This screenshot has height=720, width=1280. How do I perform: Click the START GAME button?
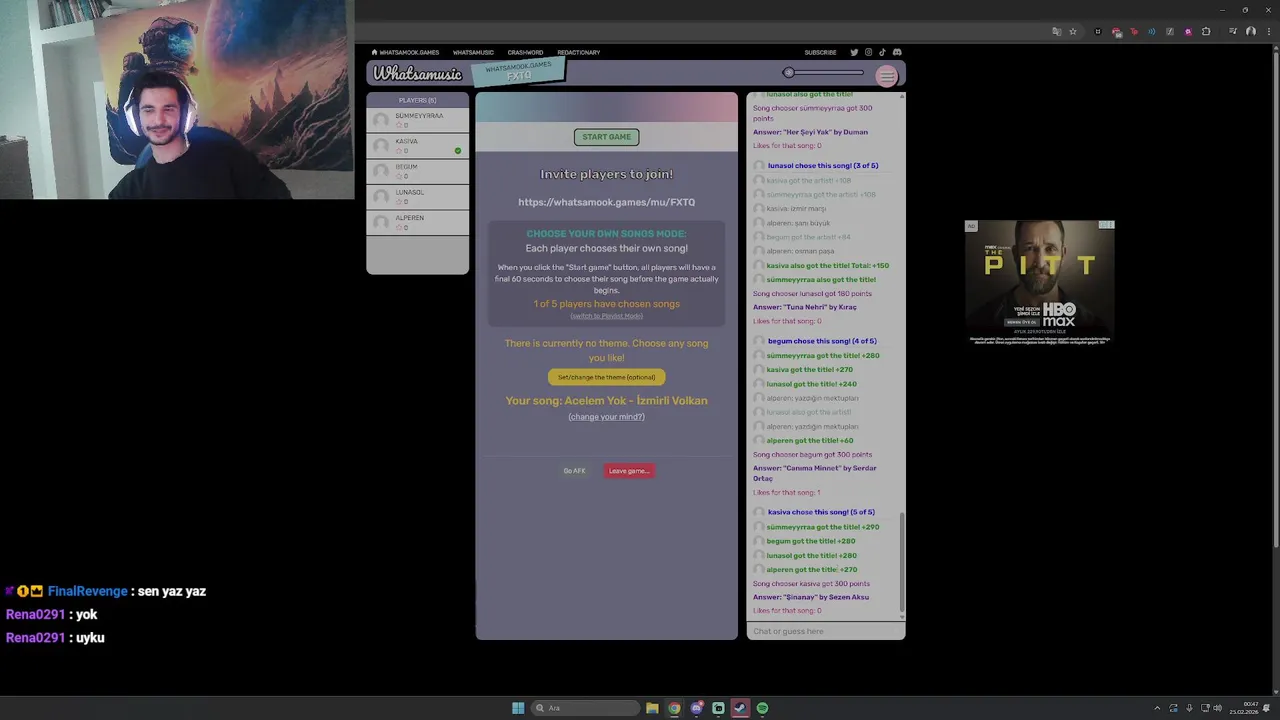606,137
